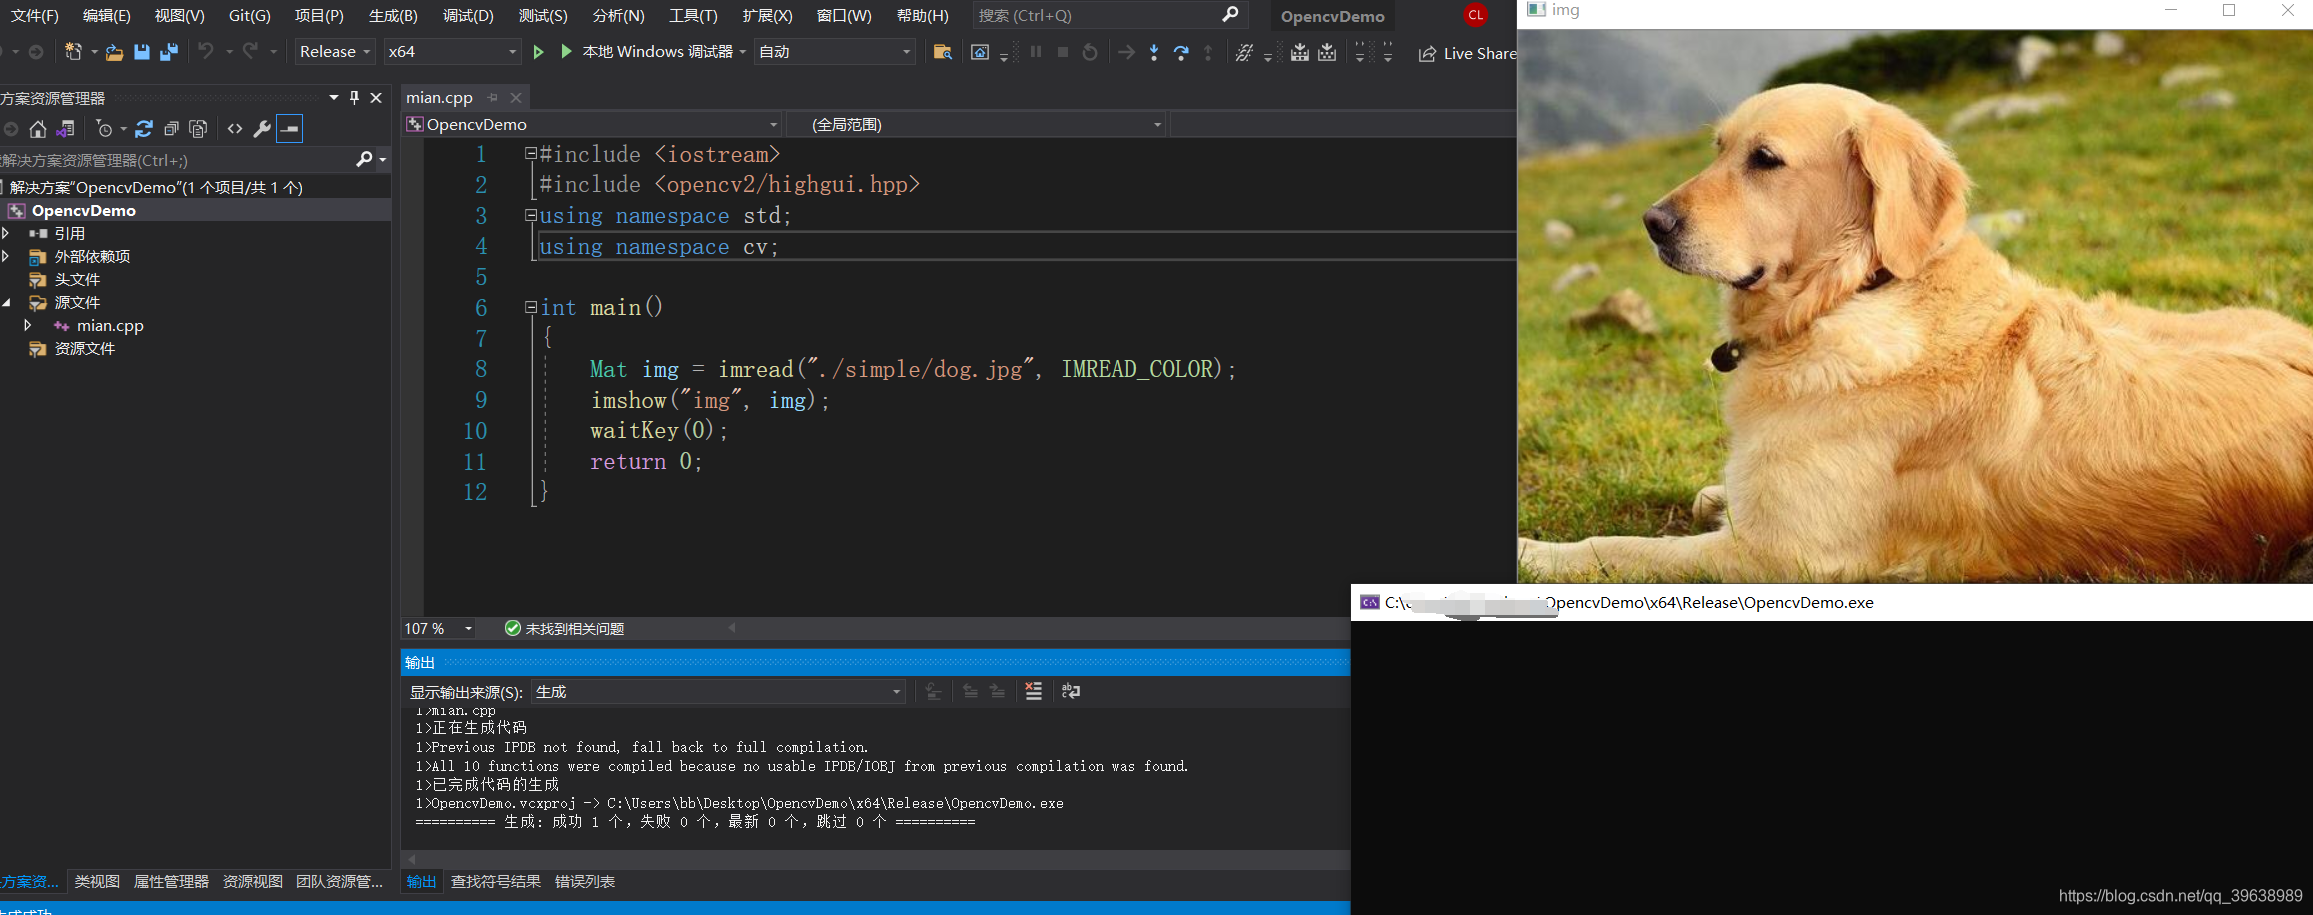Expand the mian.cpp tree node
The width and height of the screenshot is (2313, 915).
[27, 325]
